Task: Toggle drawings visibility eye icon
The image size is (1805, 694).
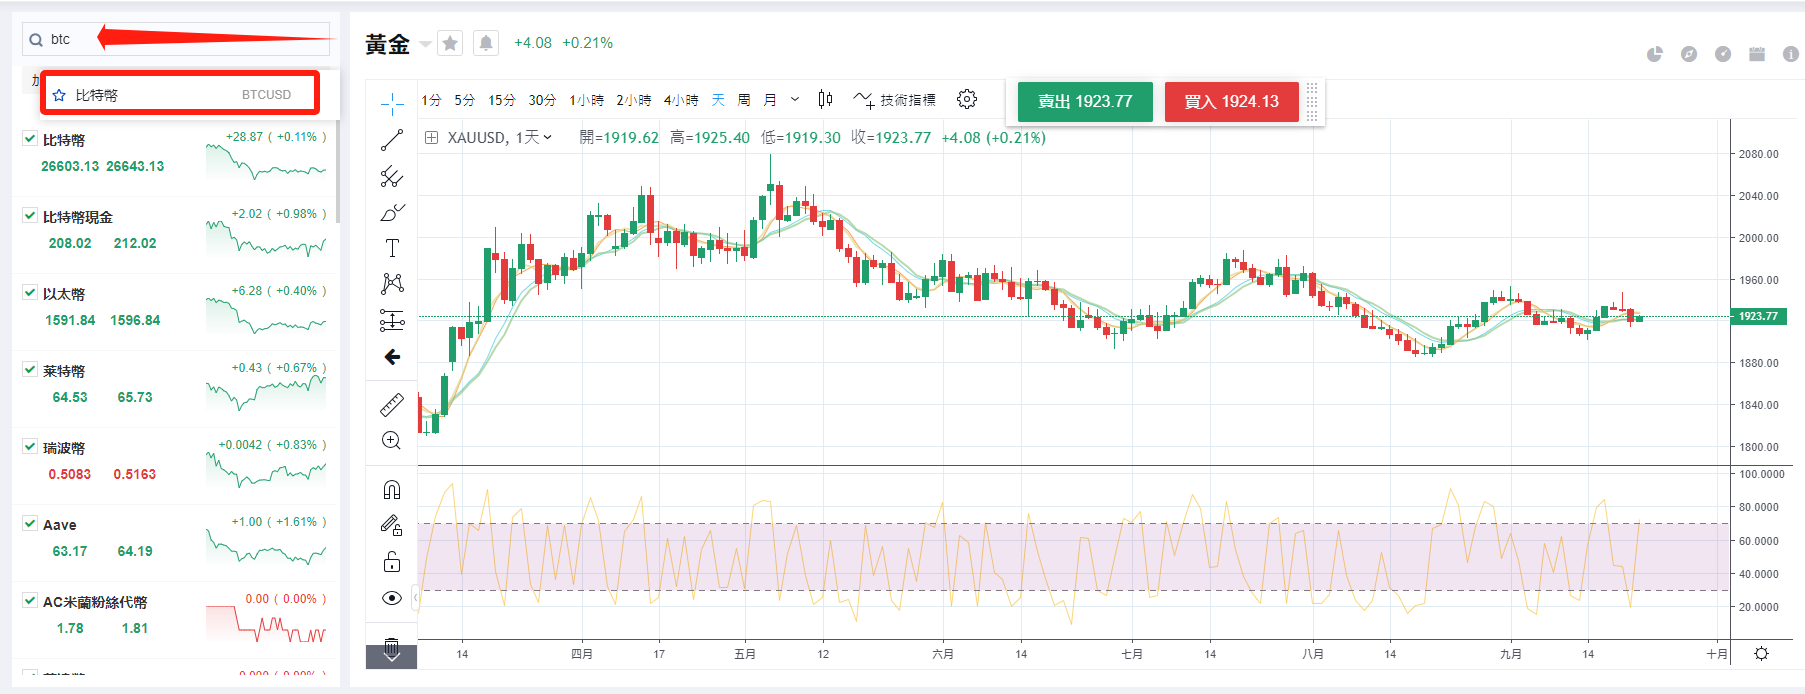Action: [392, 598]
